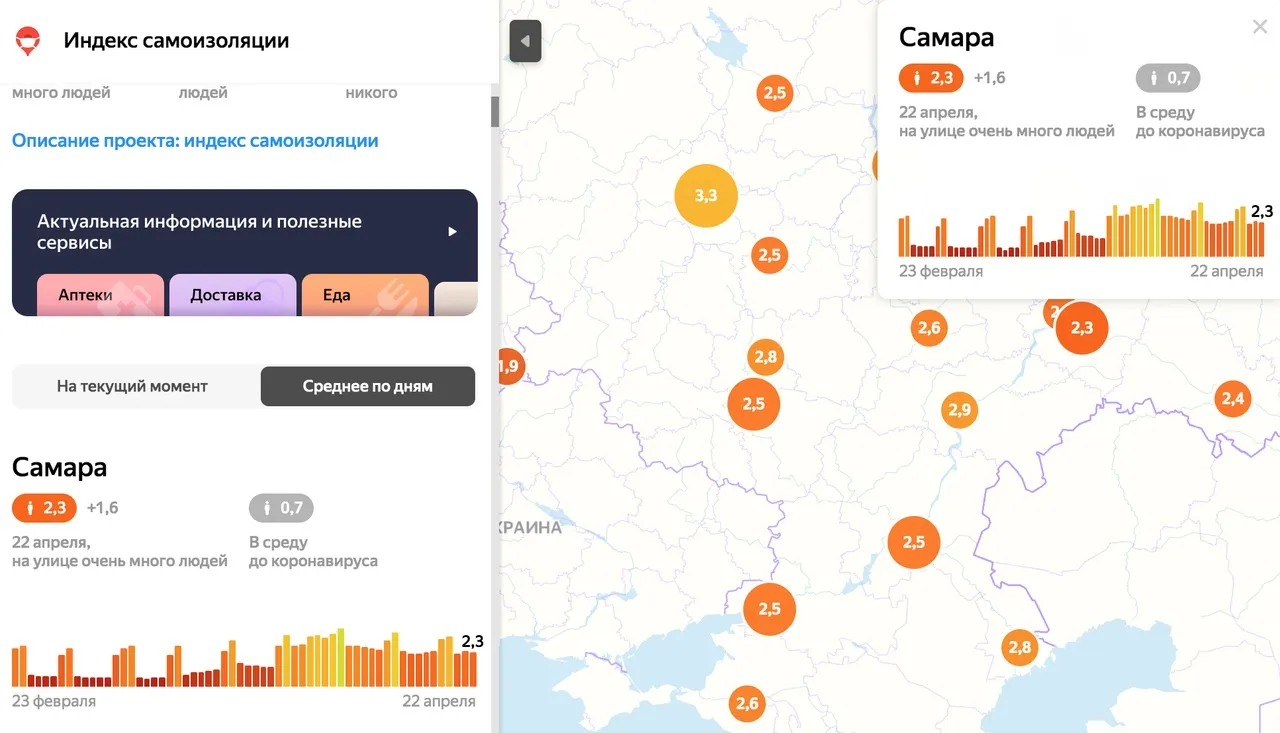This screenshot has width=1280, height=733.
Task: Close the Самара popup card
Action: [1260, 28]
